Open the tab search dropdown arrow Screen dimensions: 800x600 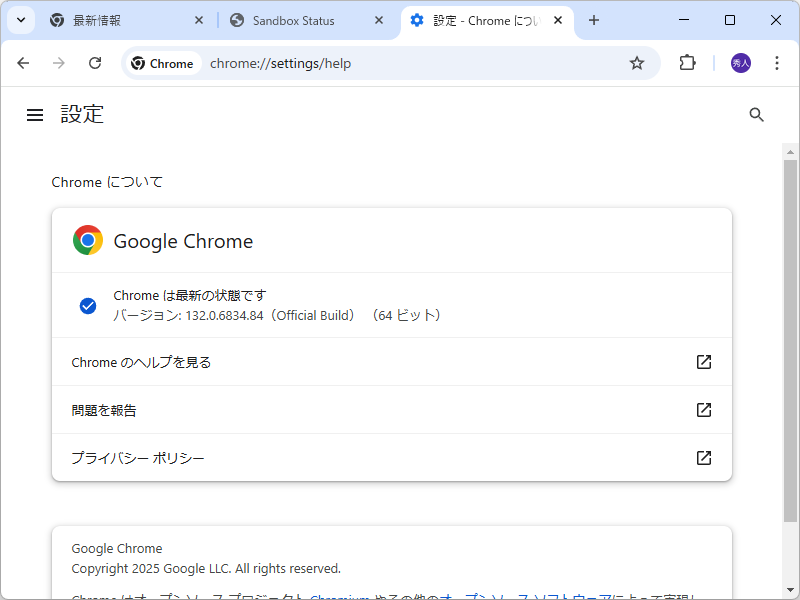20,20
